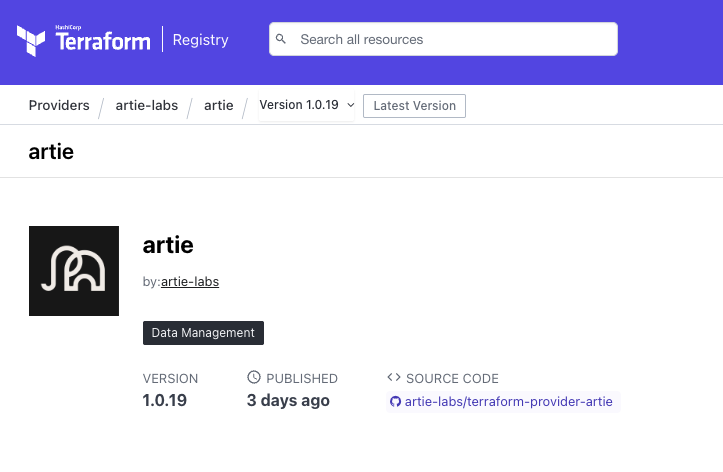
Task: Open the artie-labs/terraform-provider-artie source link
Action: (x=509, y=401)
